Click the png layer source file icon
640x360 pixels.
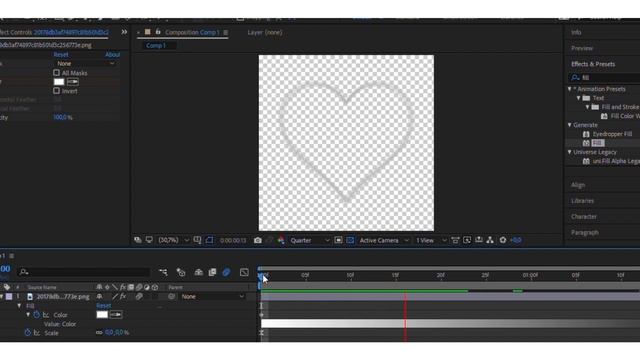tap(30, 297)
